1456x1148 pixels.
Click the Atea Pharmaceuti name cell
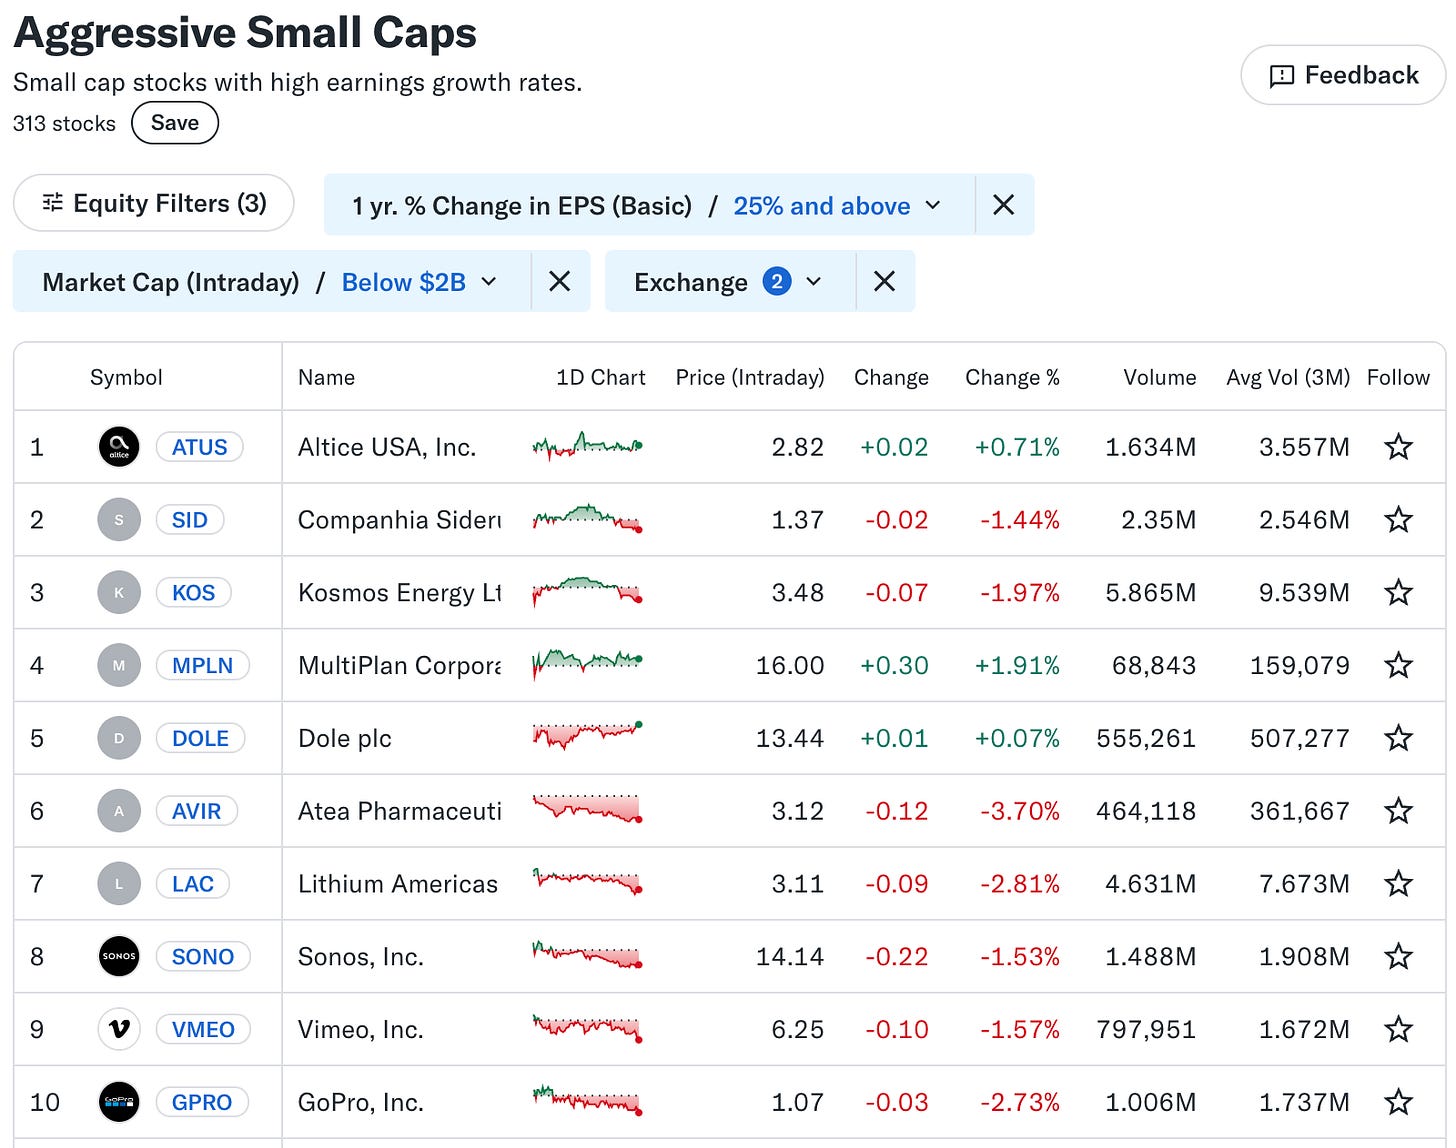tap(399, 811)
